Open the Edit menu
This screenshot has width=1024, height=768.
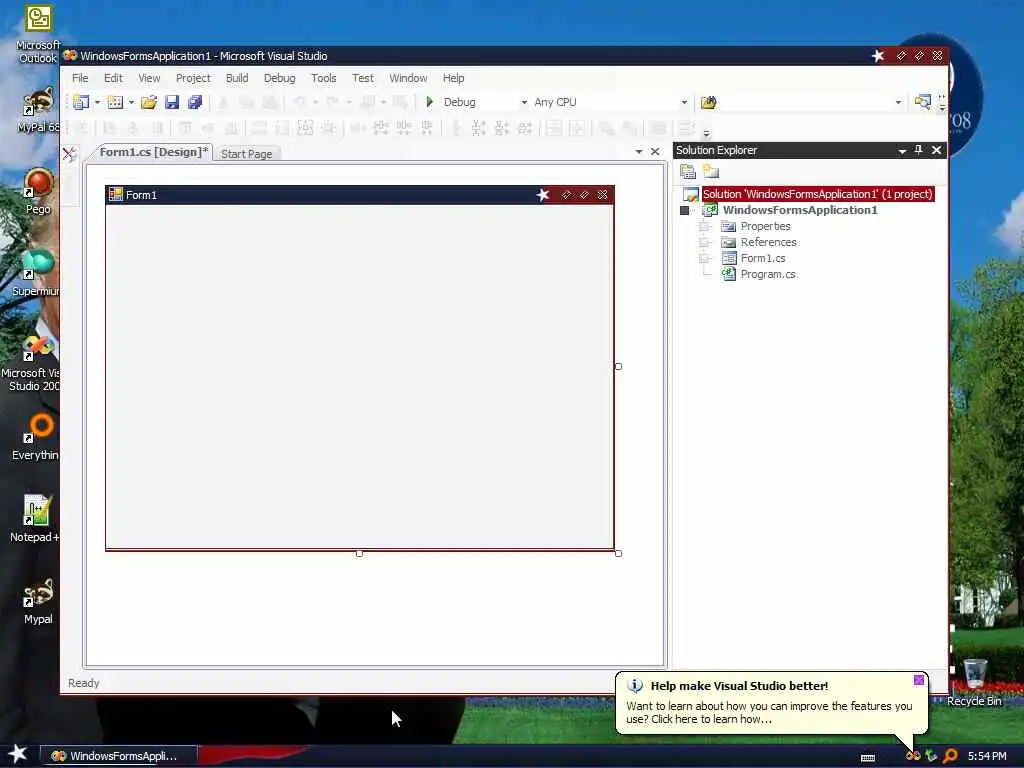pos(113,78)
